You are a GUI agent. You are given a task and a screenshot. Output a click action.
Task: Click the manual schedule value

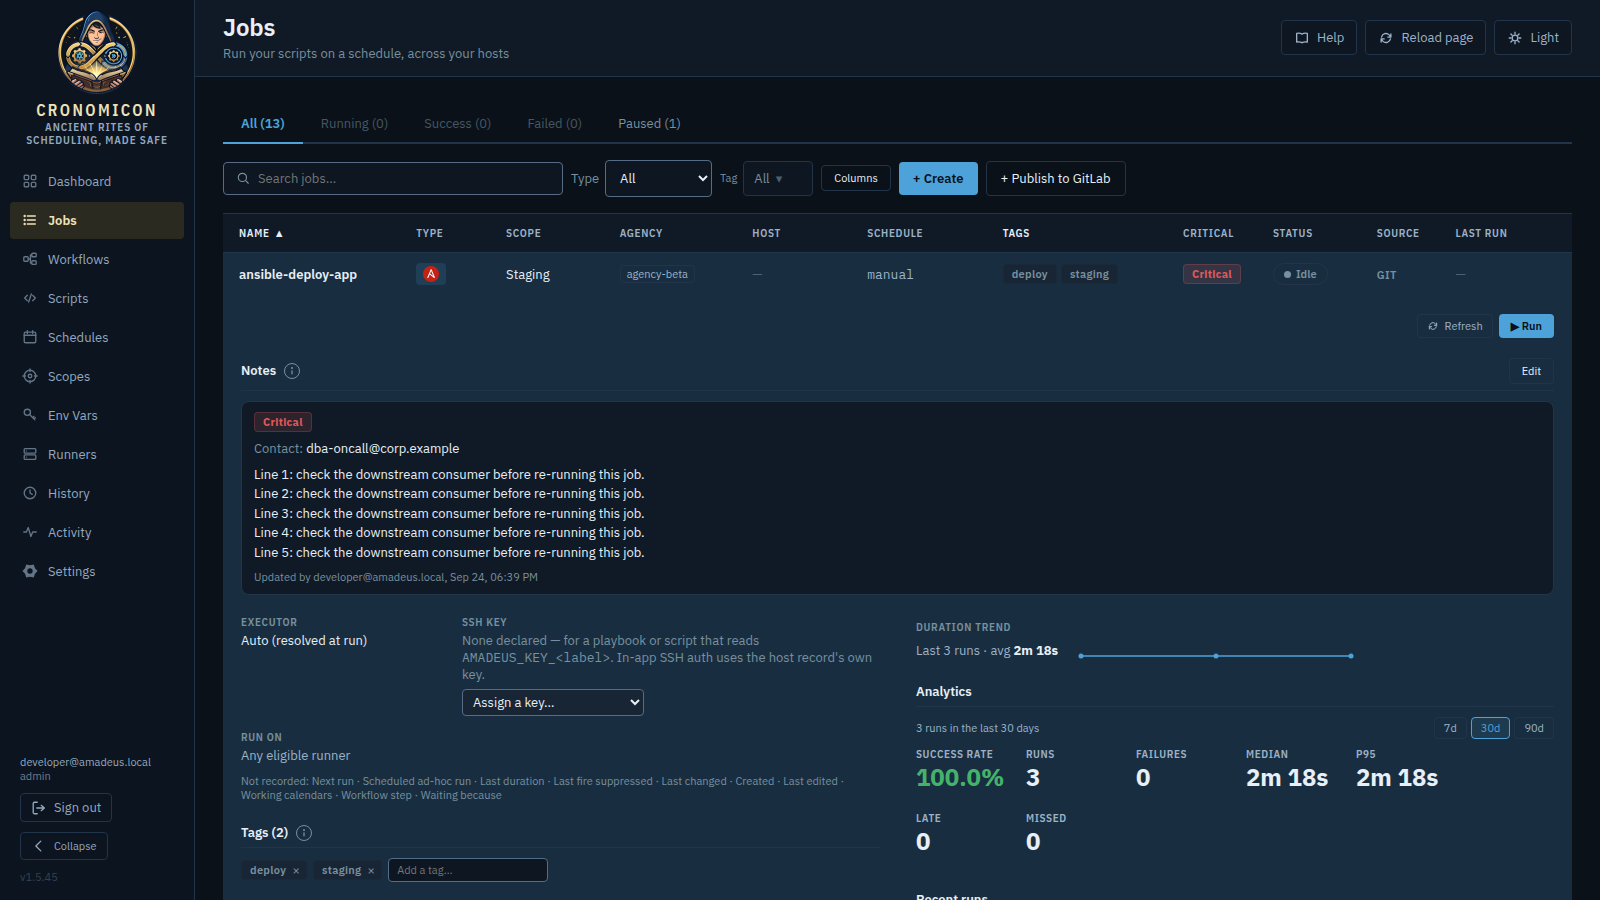click(x=890, y=275)
